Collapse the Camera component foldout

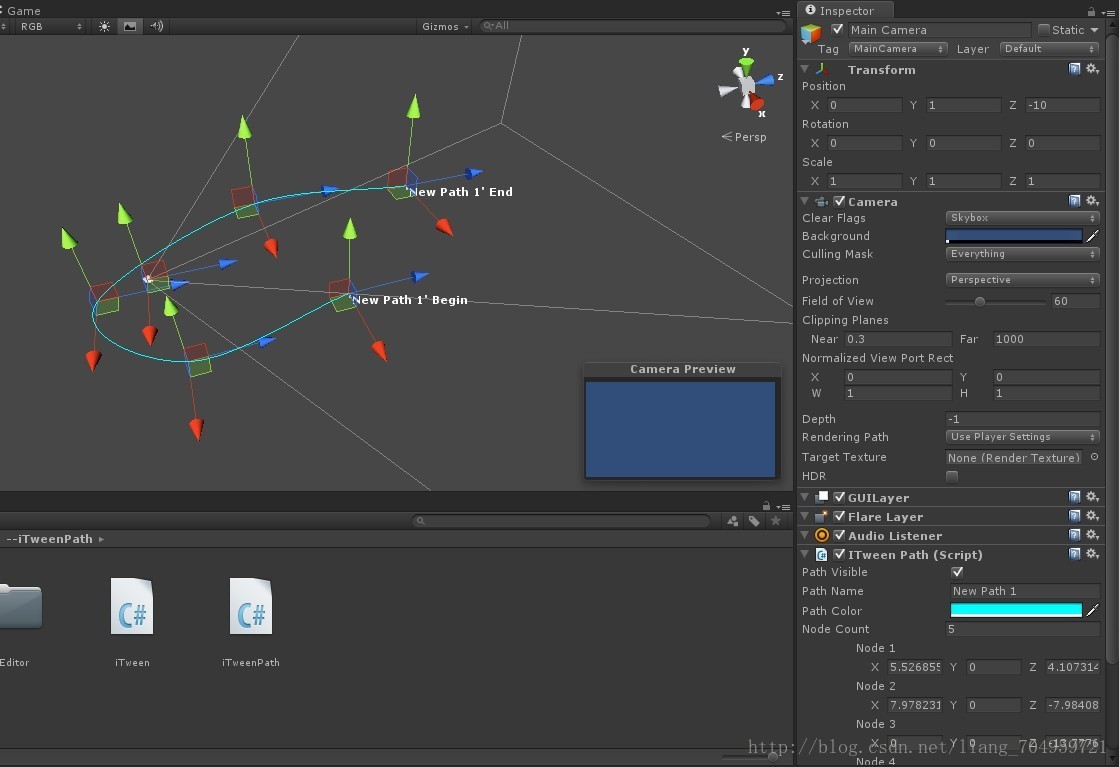806,201
